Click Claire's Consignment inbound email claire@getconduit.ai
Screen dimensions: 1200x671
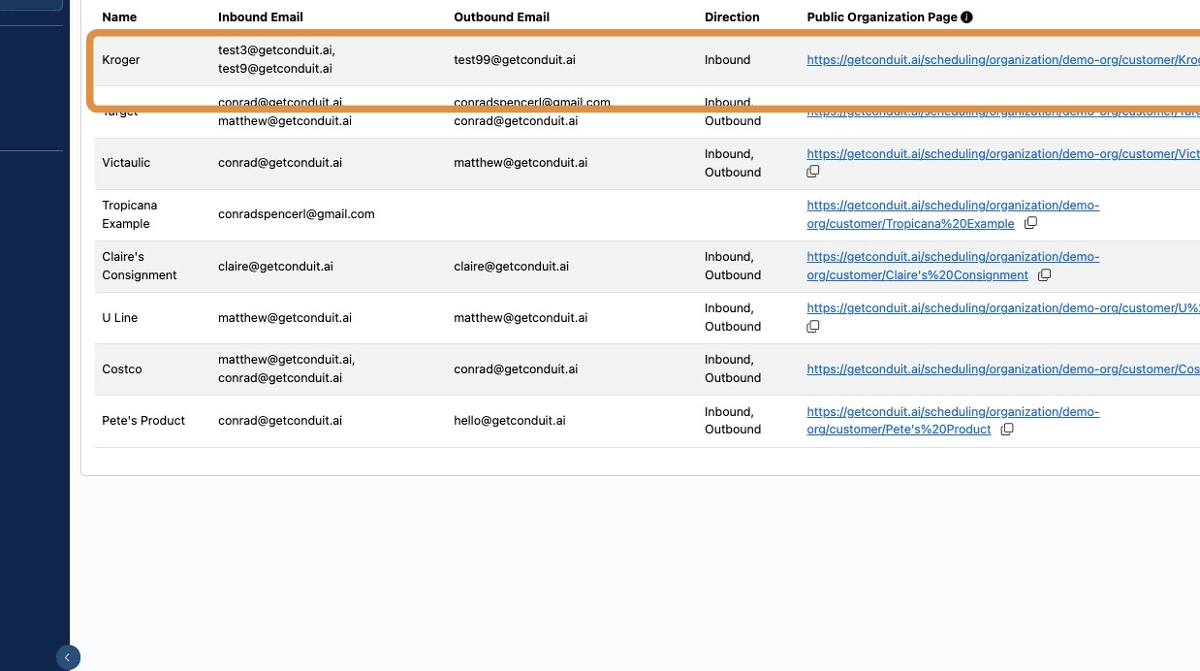pyautogui.click(x=276, y=266)
